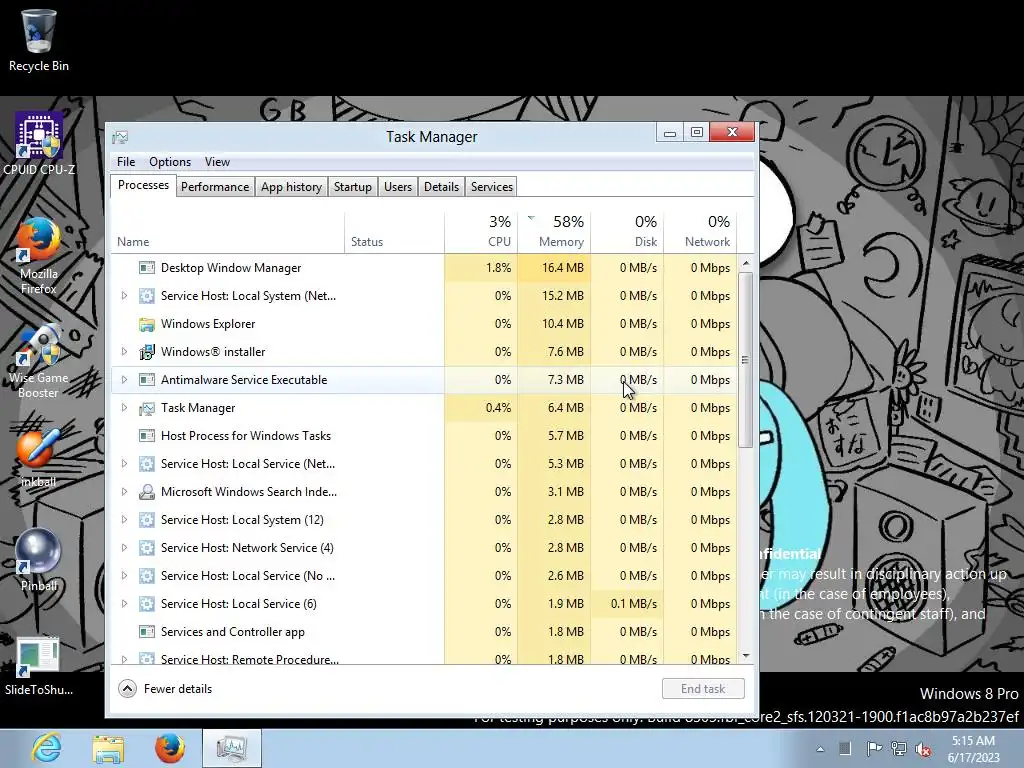Select the SlideToShutdown desktop shortcut

pos(39,666)
